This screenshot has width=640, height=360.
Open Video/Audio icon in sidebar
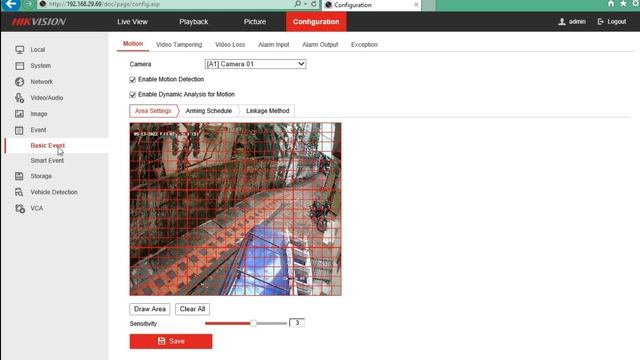coord(20,98)
